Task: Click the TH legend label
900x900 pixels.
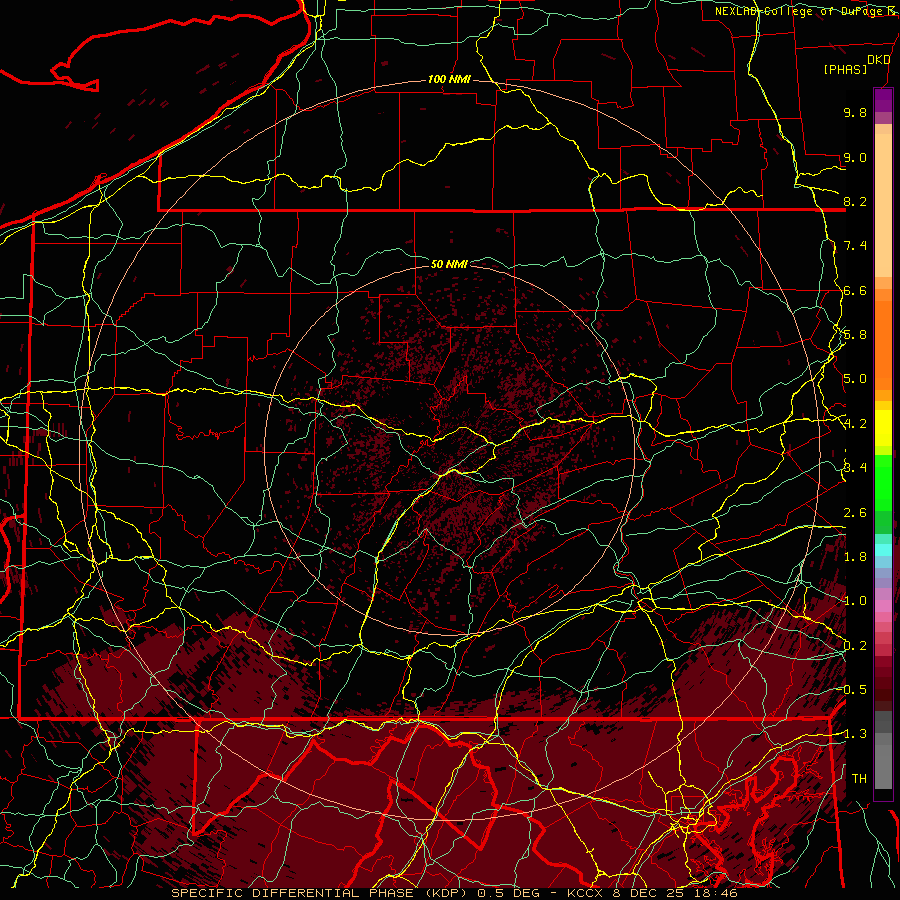Action: [859, 778]
